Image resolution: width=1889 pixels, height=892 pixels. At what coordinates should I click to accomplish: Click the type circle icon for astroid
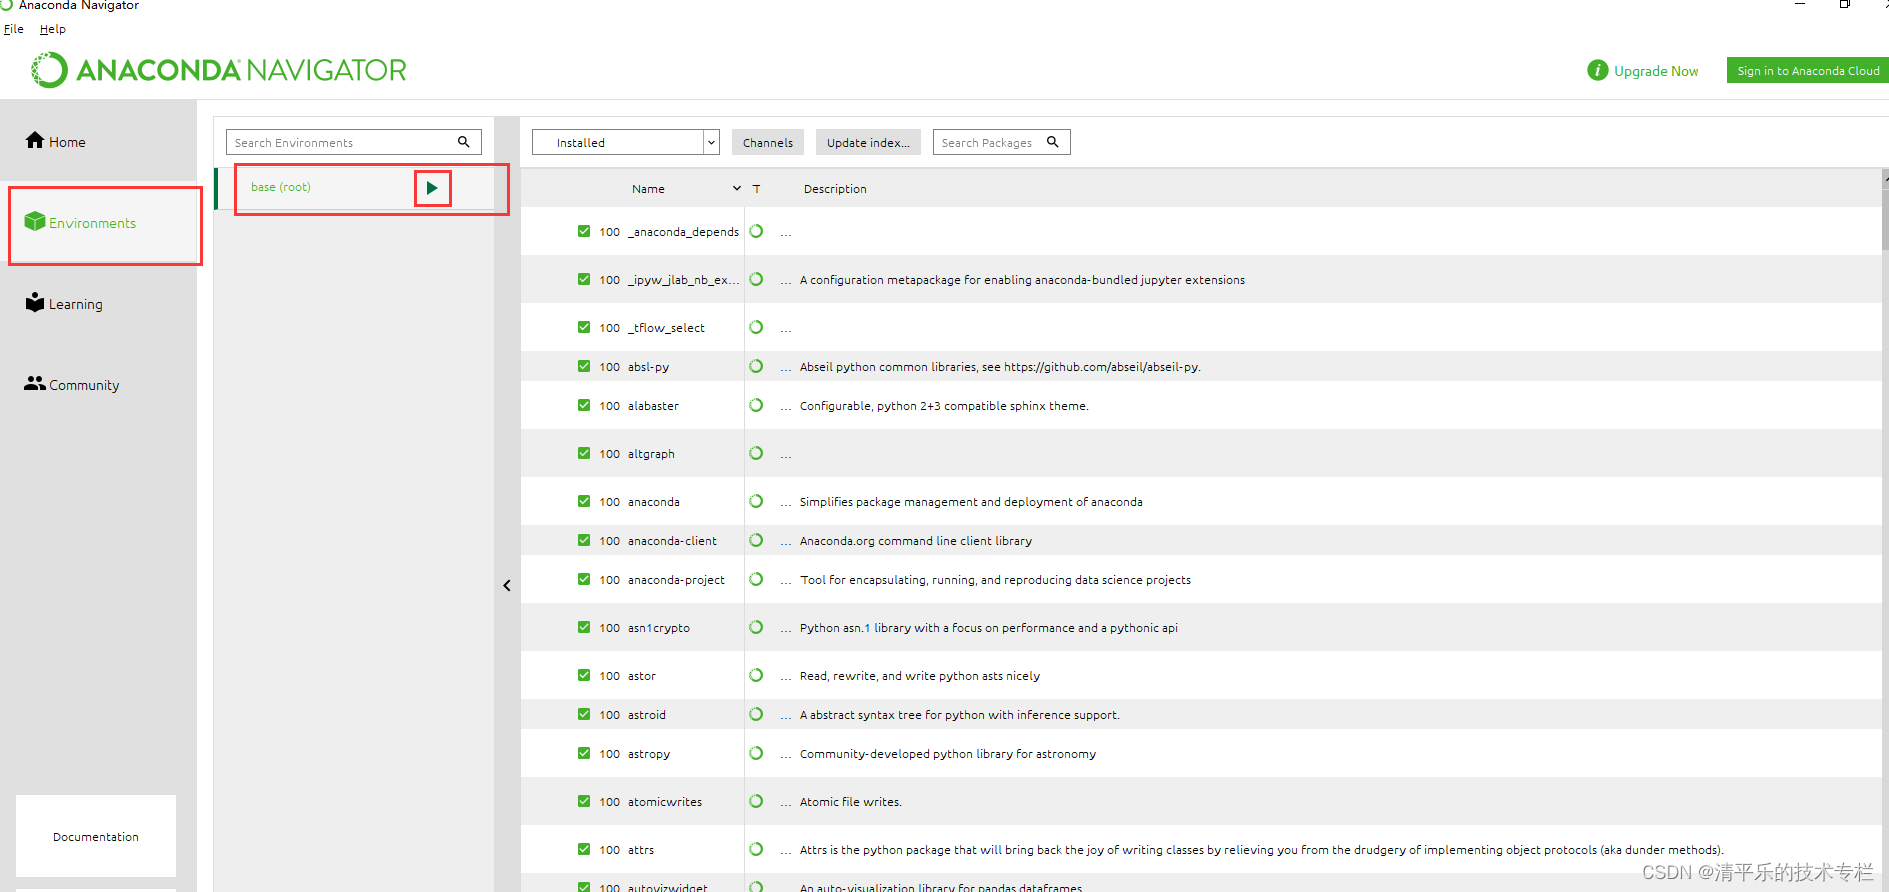coord(756,714)
